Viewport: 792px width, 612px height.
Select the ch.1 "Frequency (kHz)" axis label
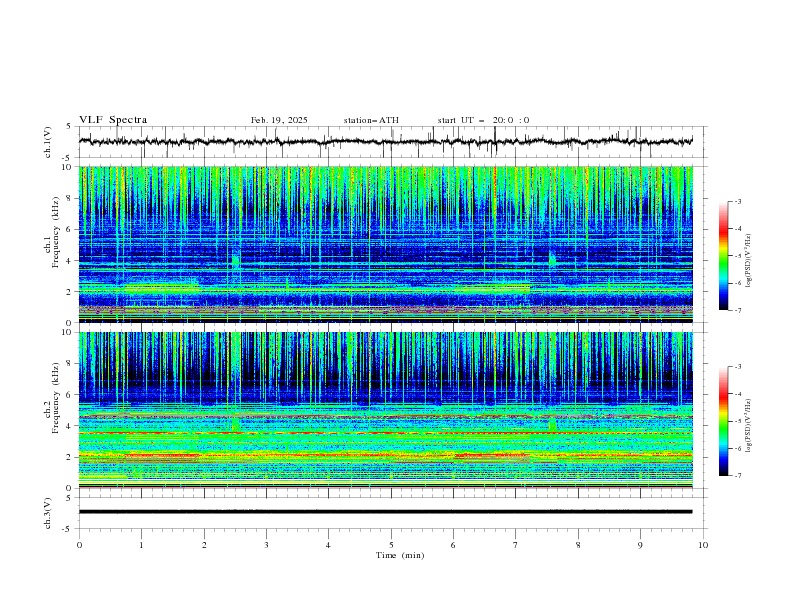(56, 231)
